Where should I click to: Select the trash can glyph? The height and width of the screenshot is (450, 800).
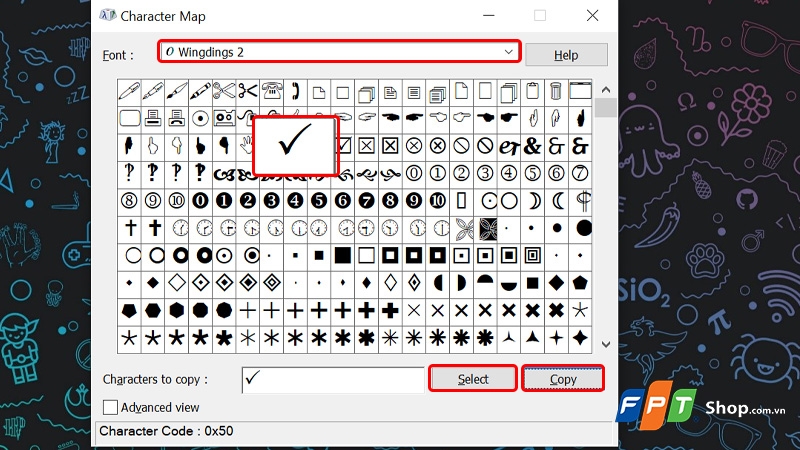pyautogui.click(x=556, y=92)
